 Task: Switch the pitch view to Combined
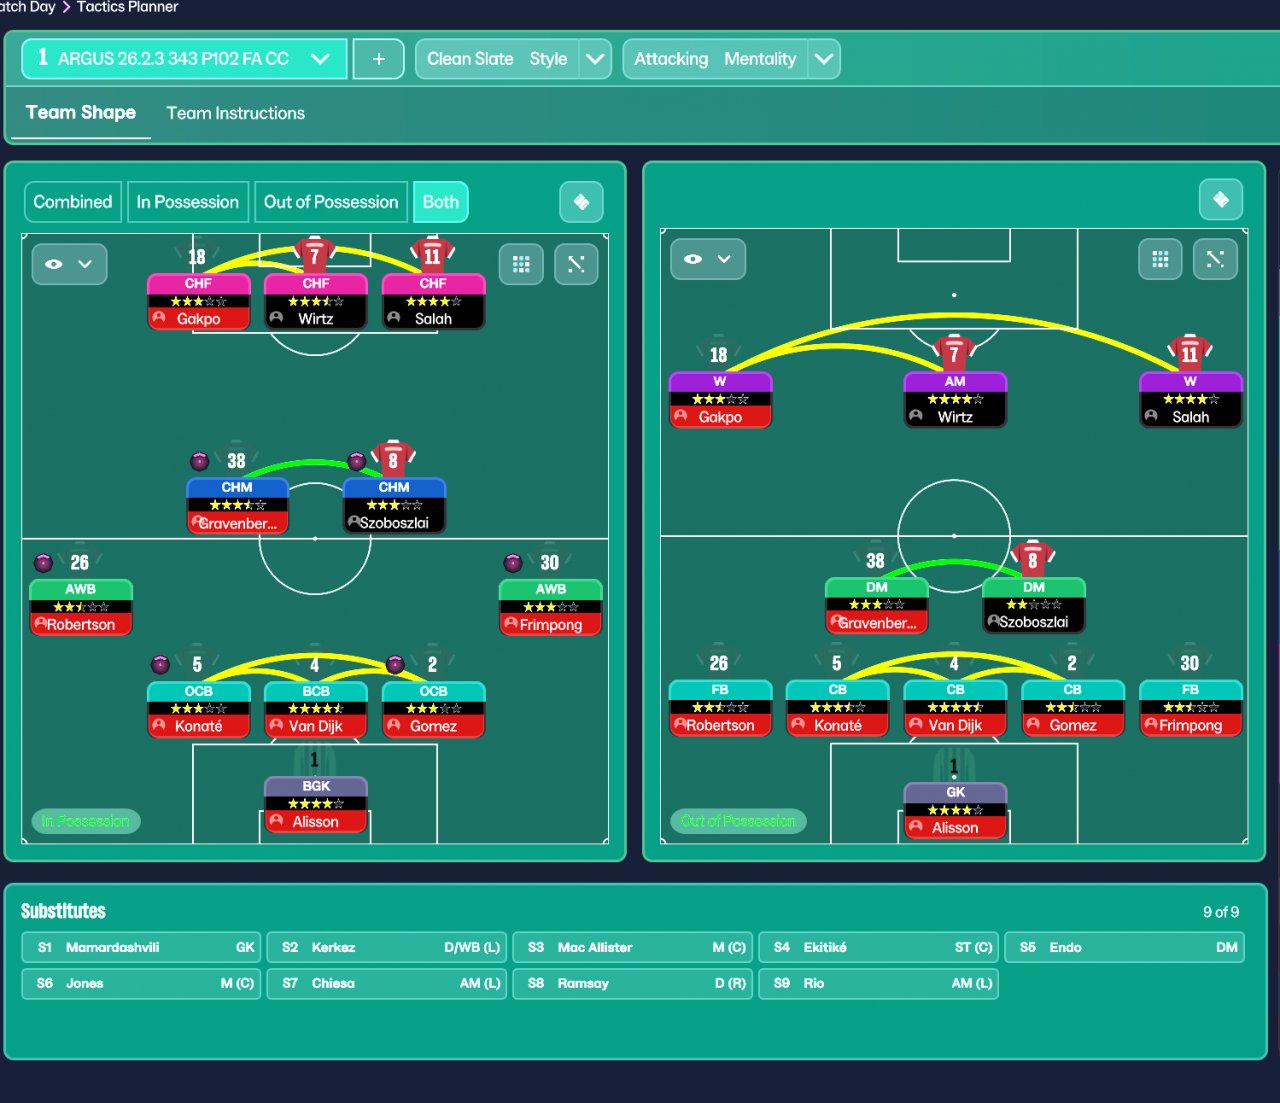point(73,202)
